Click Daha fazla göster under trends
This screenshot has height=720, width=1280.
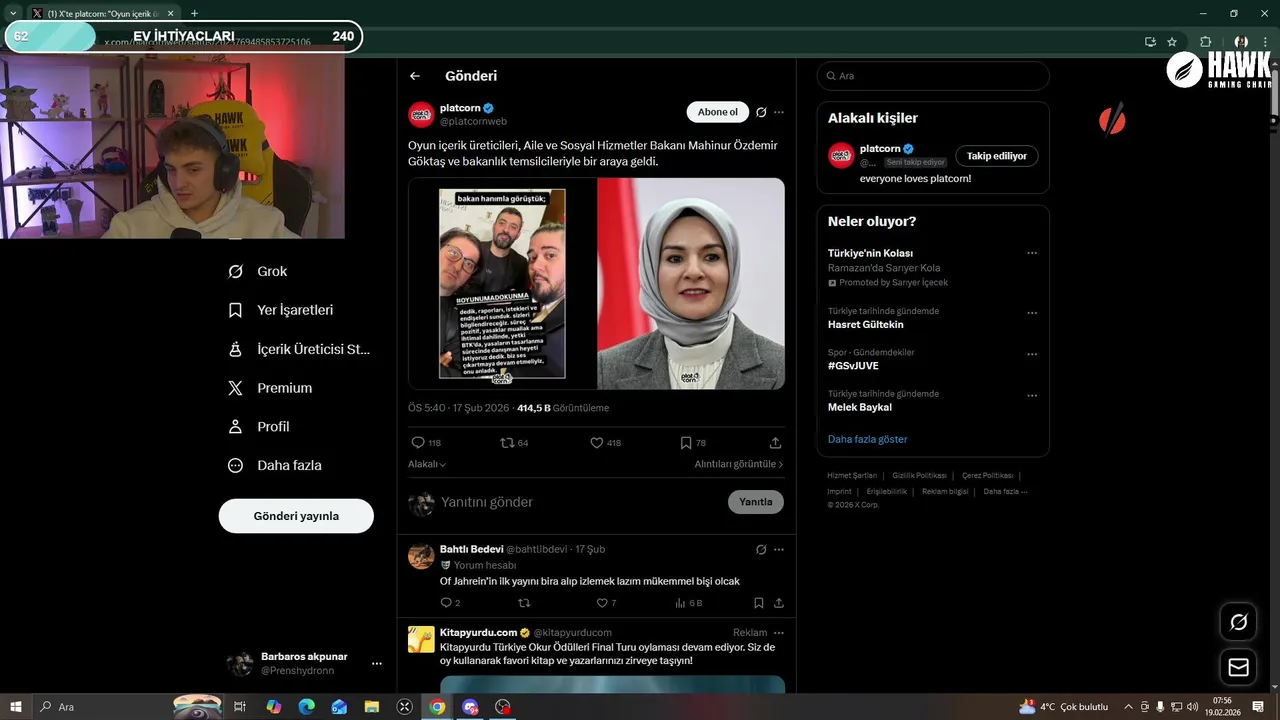pos(867,439)
